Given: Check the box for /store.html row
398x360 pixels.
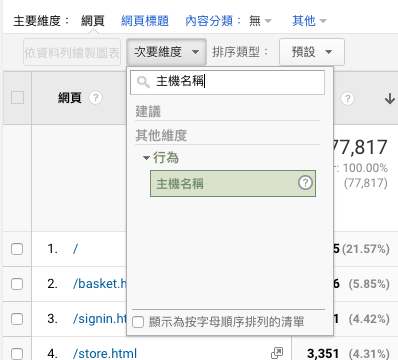Looking at the screenshot, I should pos(17,354).
